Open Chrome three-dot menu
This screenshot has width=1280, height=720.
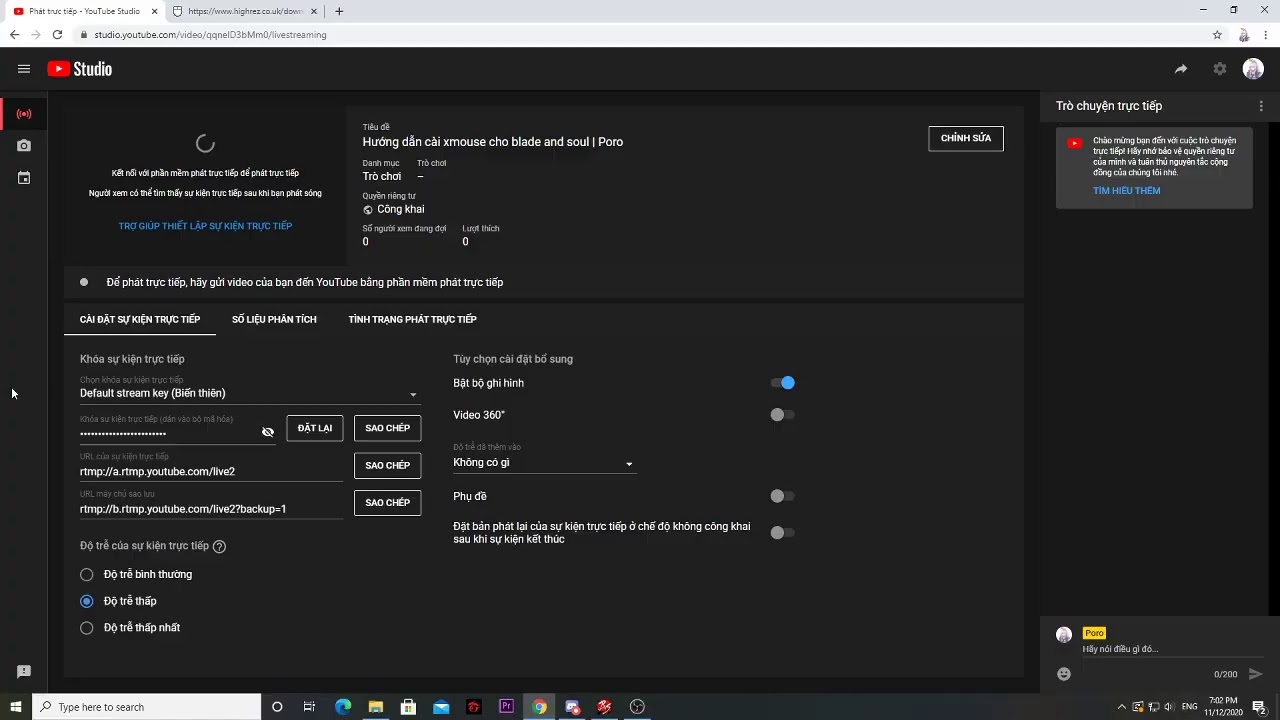pos(1266,34)
